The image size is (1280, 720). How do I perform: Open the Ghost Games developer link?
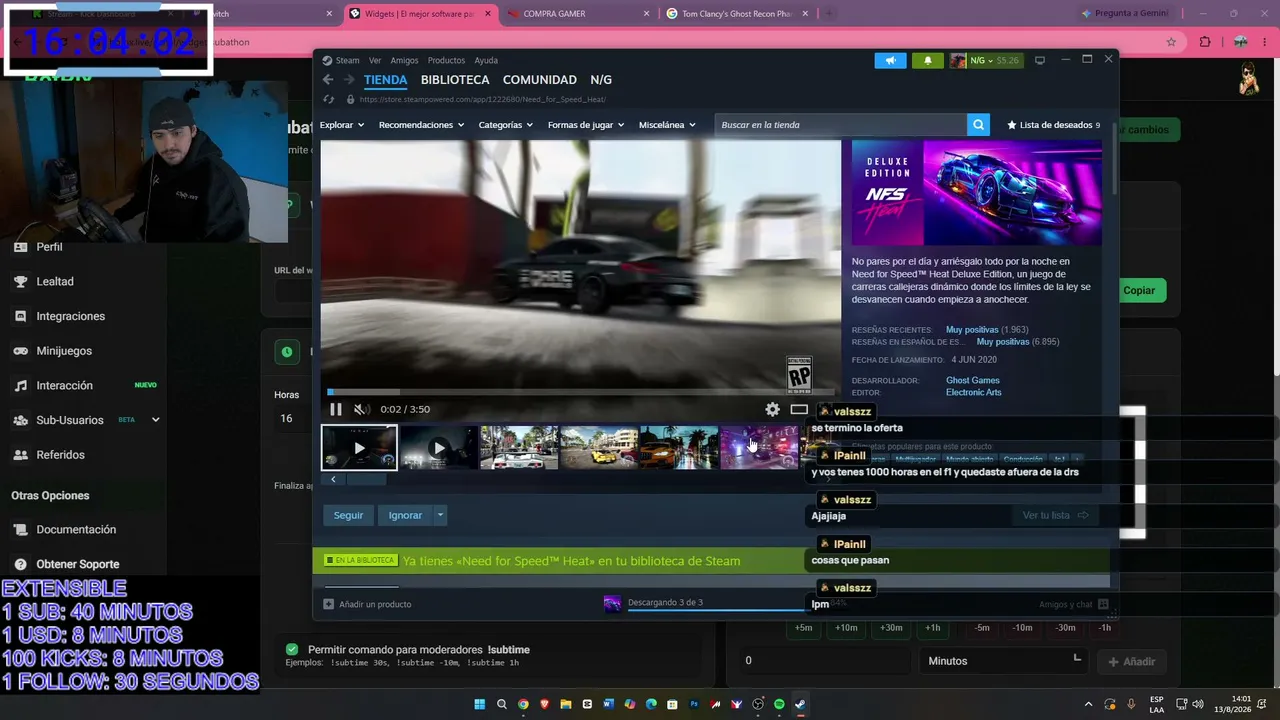click(x=973, y=380)
